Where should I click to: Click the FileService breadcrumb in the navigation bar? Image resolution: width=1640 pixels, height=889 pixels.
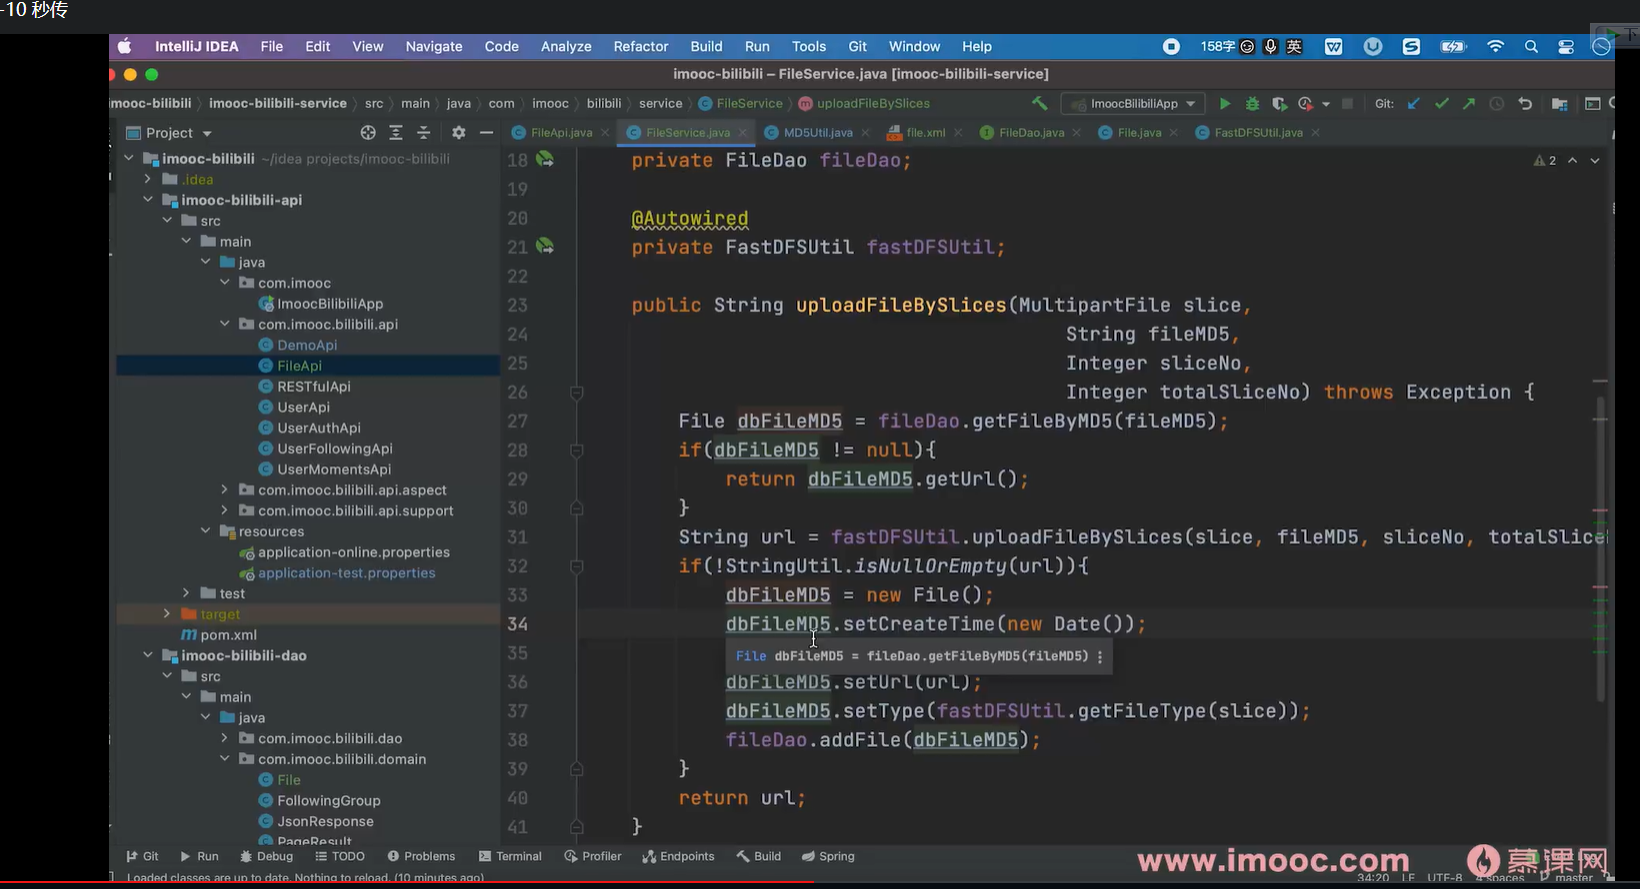click(x=749, y=104)
